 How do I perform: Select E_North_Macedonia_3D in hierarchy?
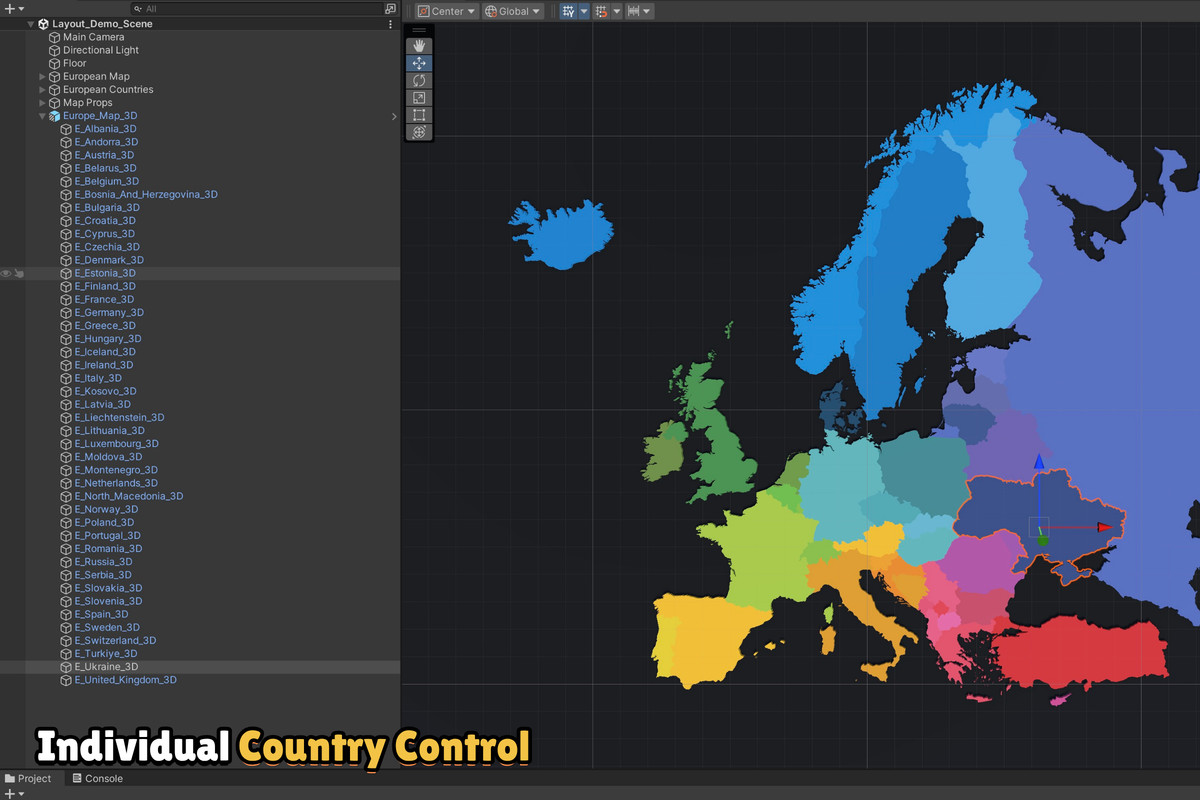129,496
